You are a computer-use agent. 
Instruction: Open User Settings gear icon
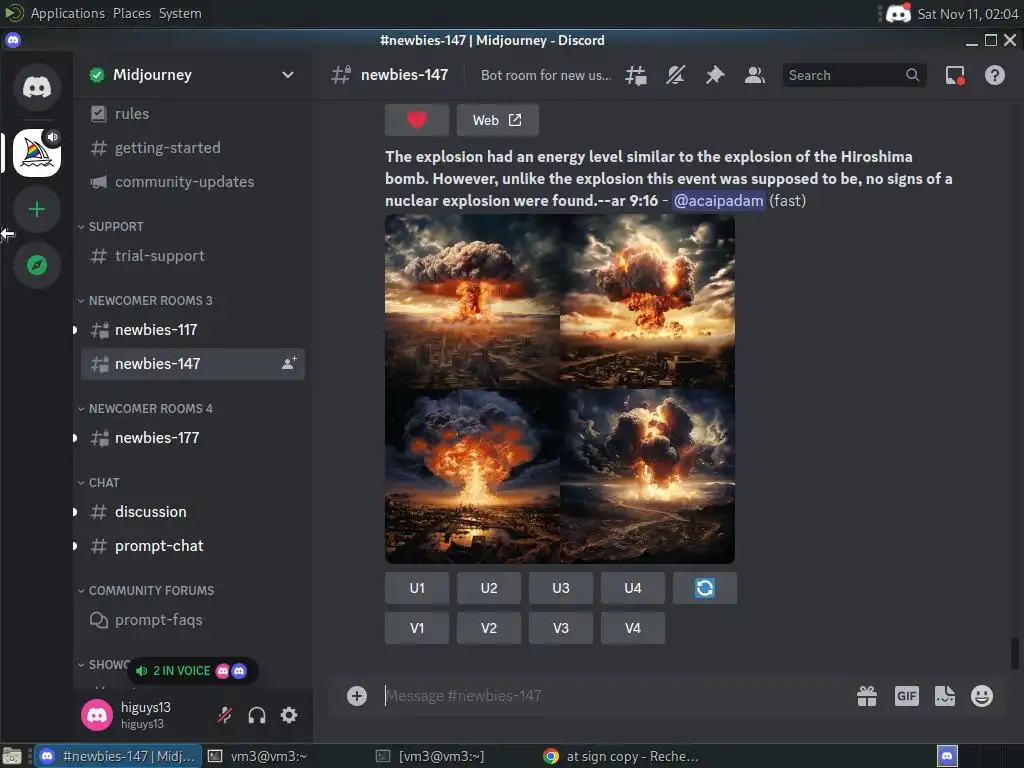(289, 715)
